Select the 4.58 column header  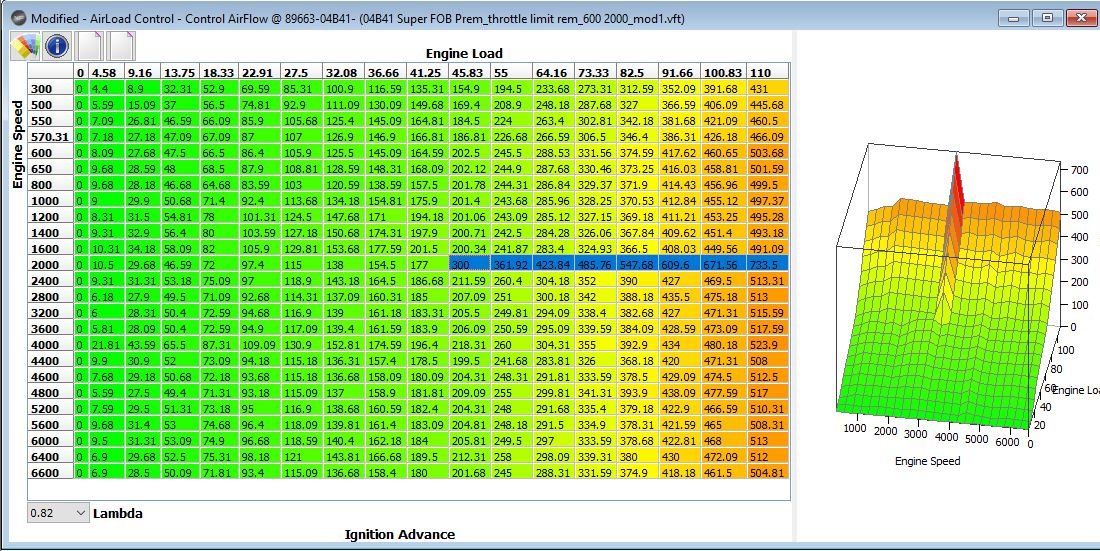click(x=106, y=72)
